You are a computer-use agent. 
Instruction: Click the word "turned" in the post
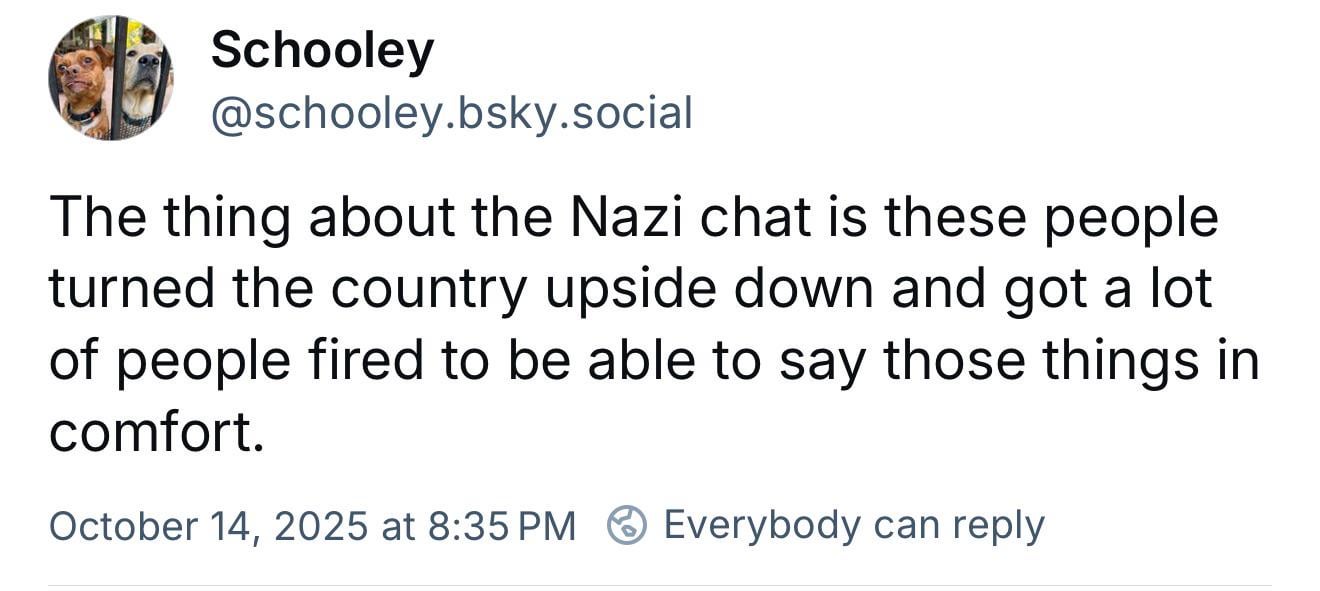pyautogui.click(x=131, y=289)
